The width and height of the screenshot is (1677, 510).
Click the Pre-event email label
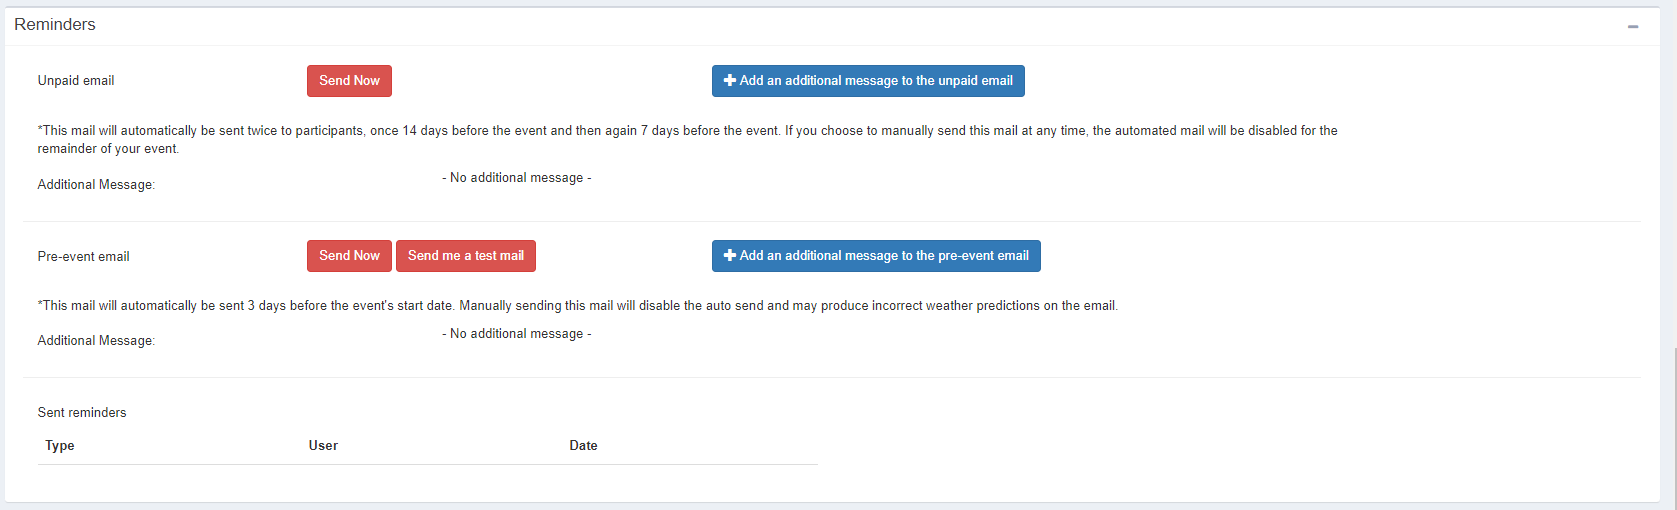pyautogui.click(x=84, y=257)
